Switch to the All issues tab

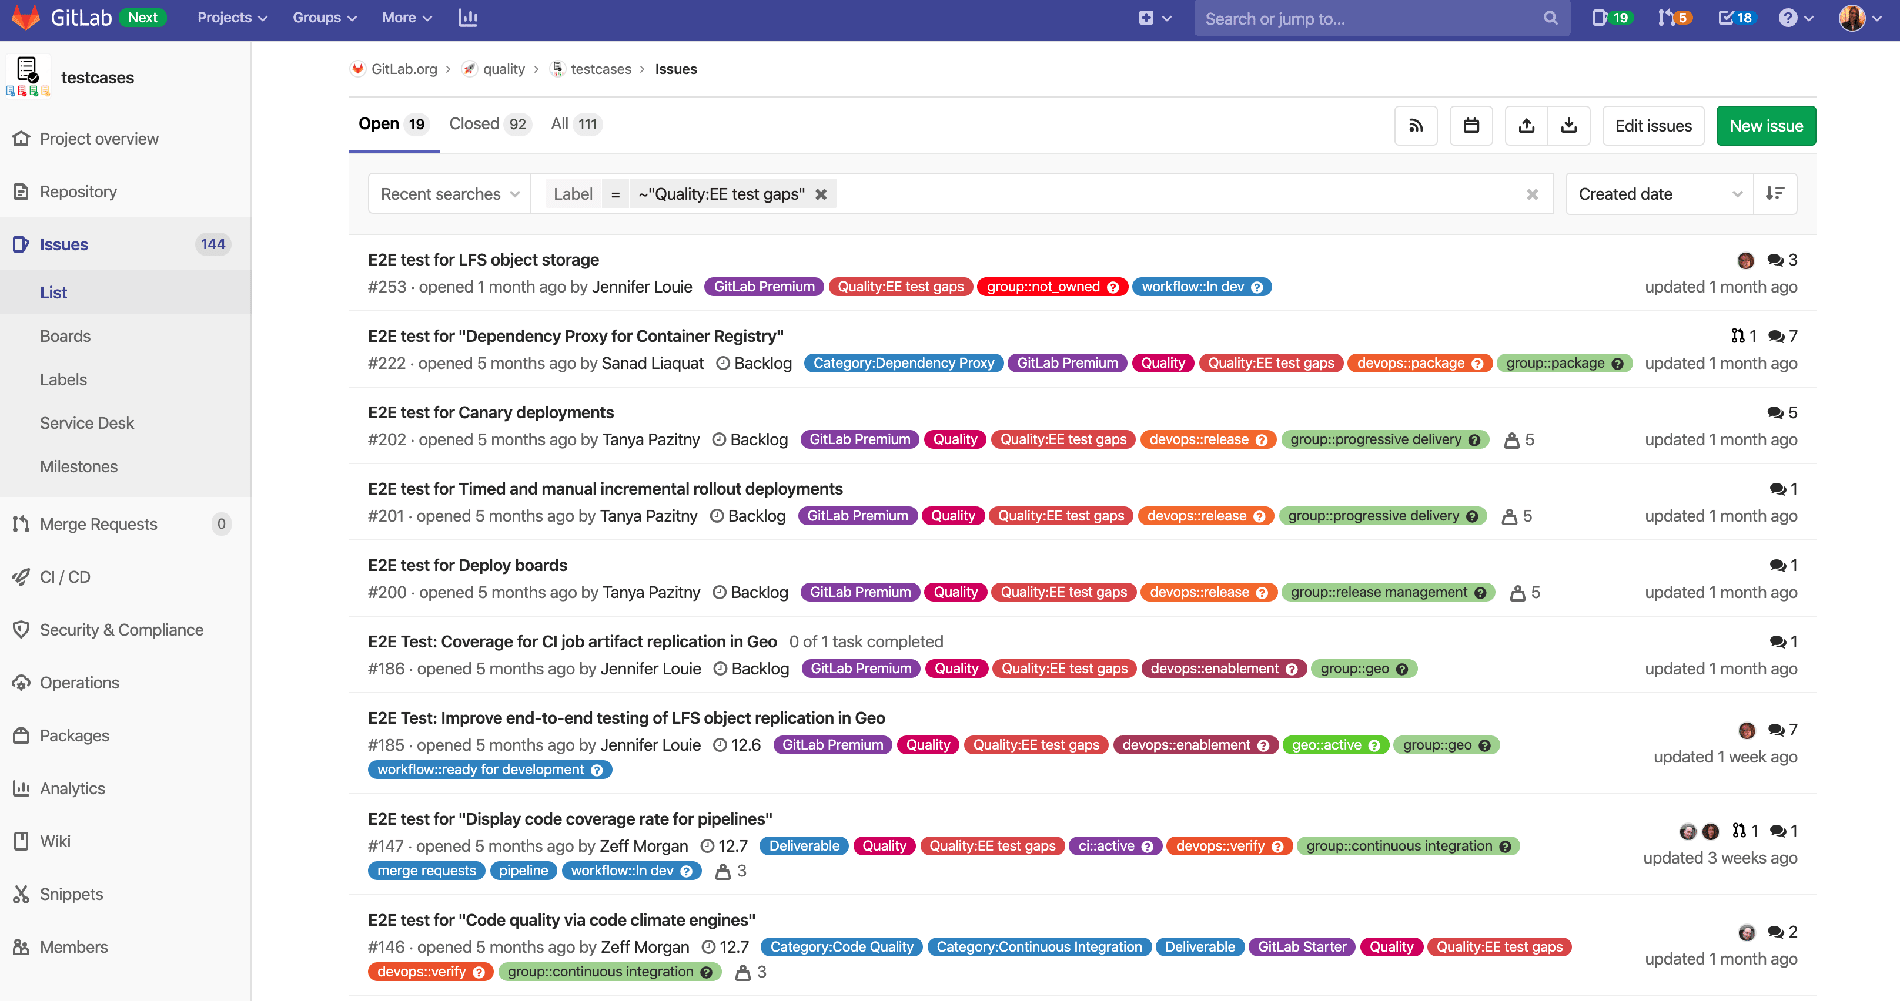pyautogui.click(x=576, y=124)
